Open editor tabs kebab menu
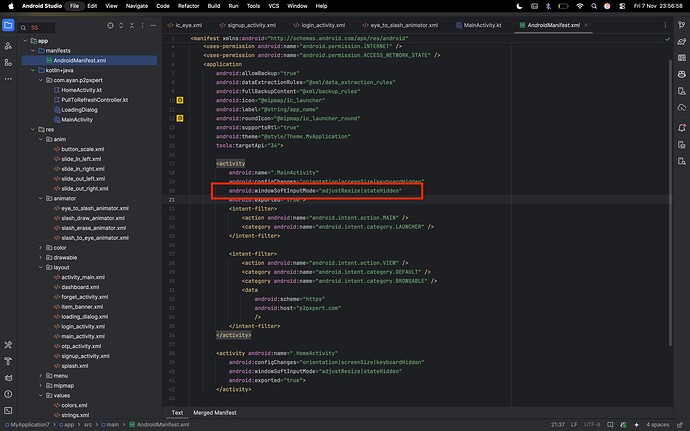 click(x=665, y=25)
